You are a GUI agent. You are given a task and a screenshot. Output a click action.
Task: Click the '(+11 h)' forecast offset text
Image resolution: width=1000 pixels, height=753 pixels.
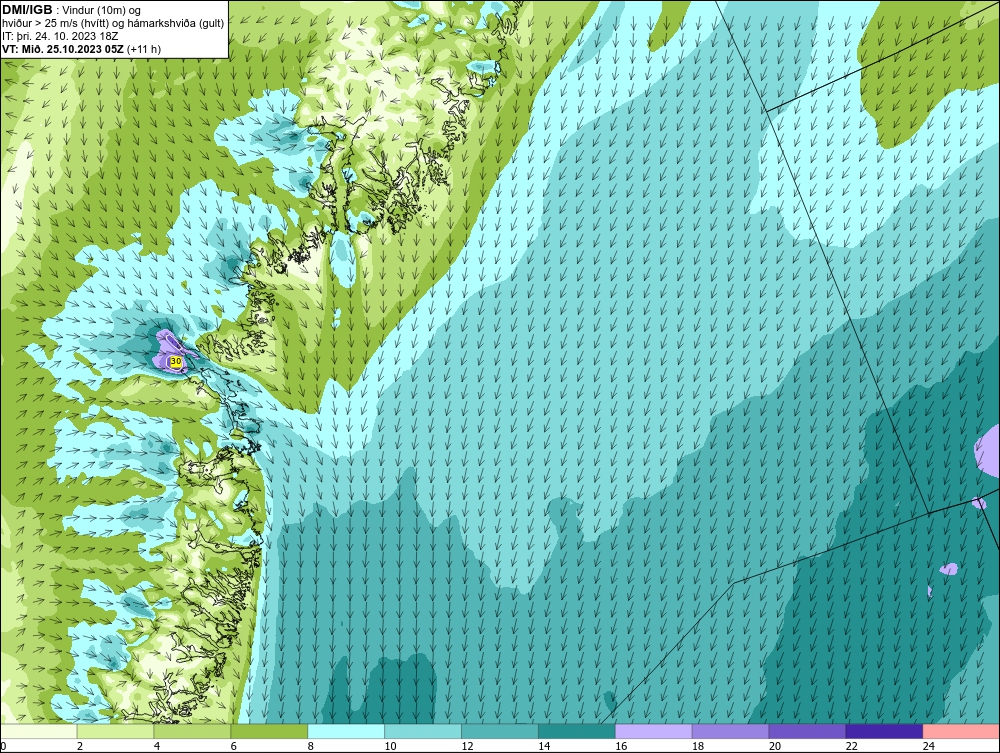click(144, 49)
